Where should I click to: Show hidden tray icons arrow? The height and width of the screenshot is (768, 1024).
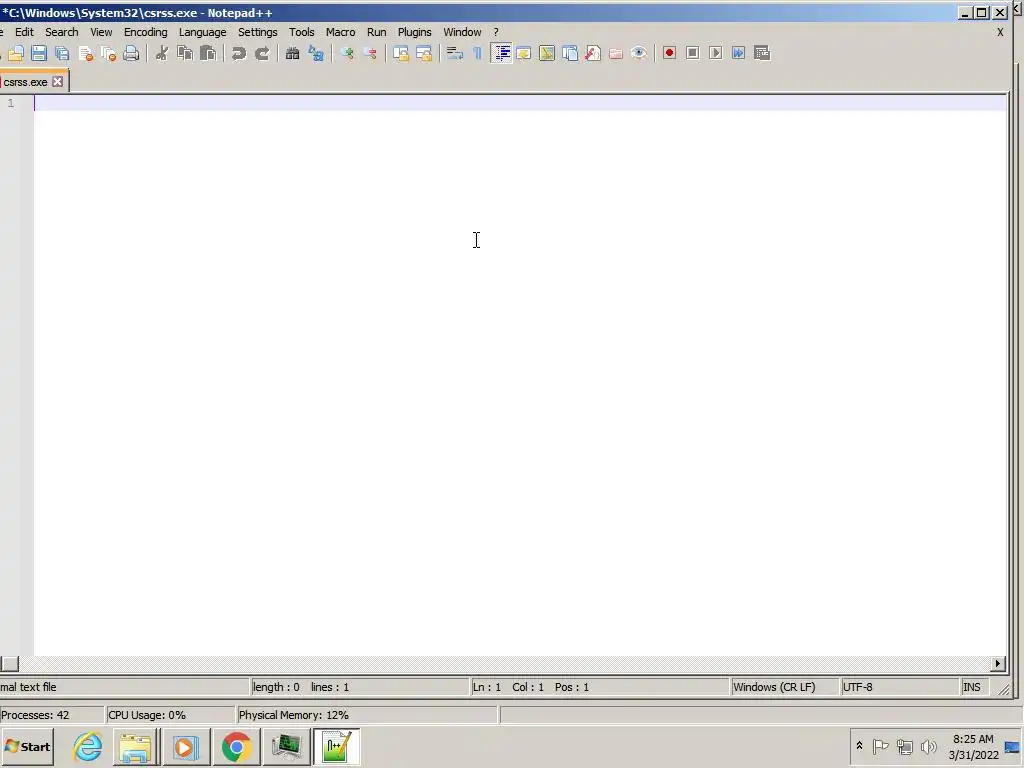pyautogui.click(x=859, y=746)
